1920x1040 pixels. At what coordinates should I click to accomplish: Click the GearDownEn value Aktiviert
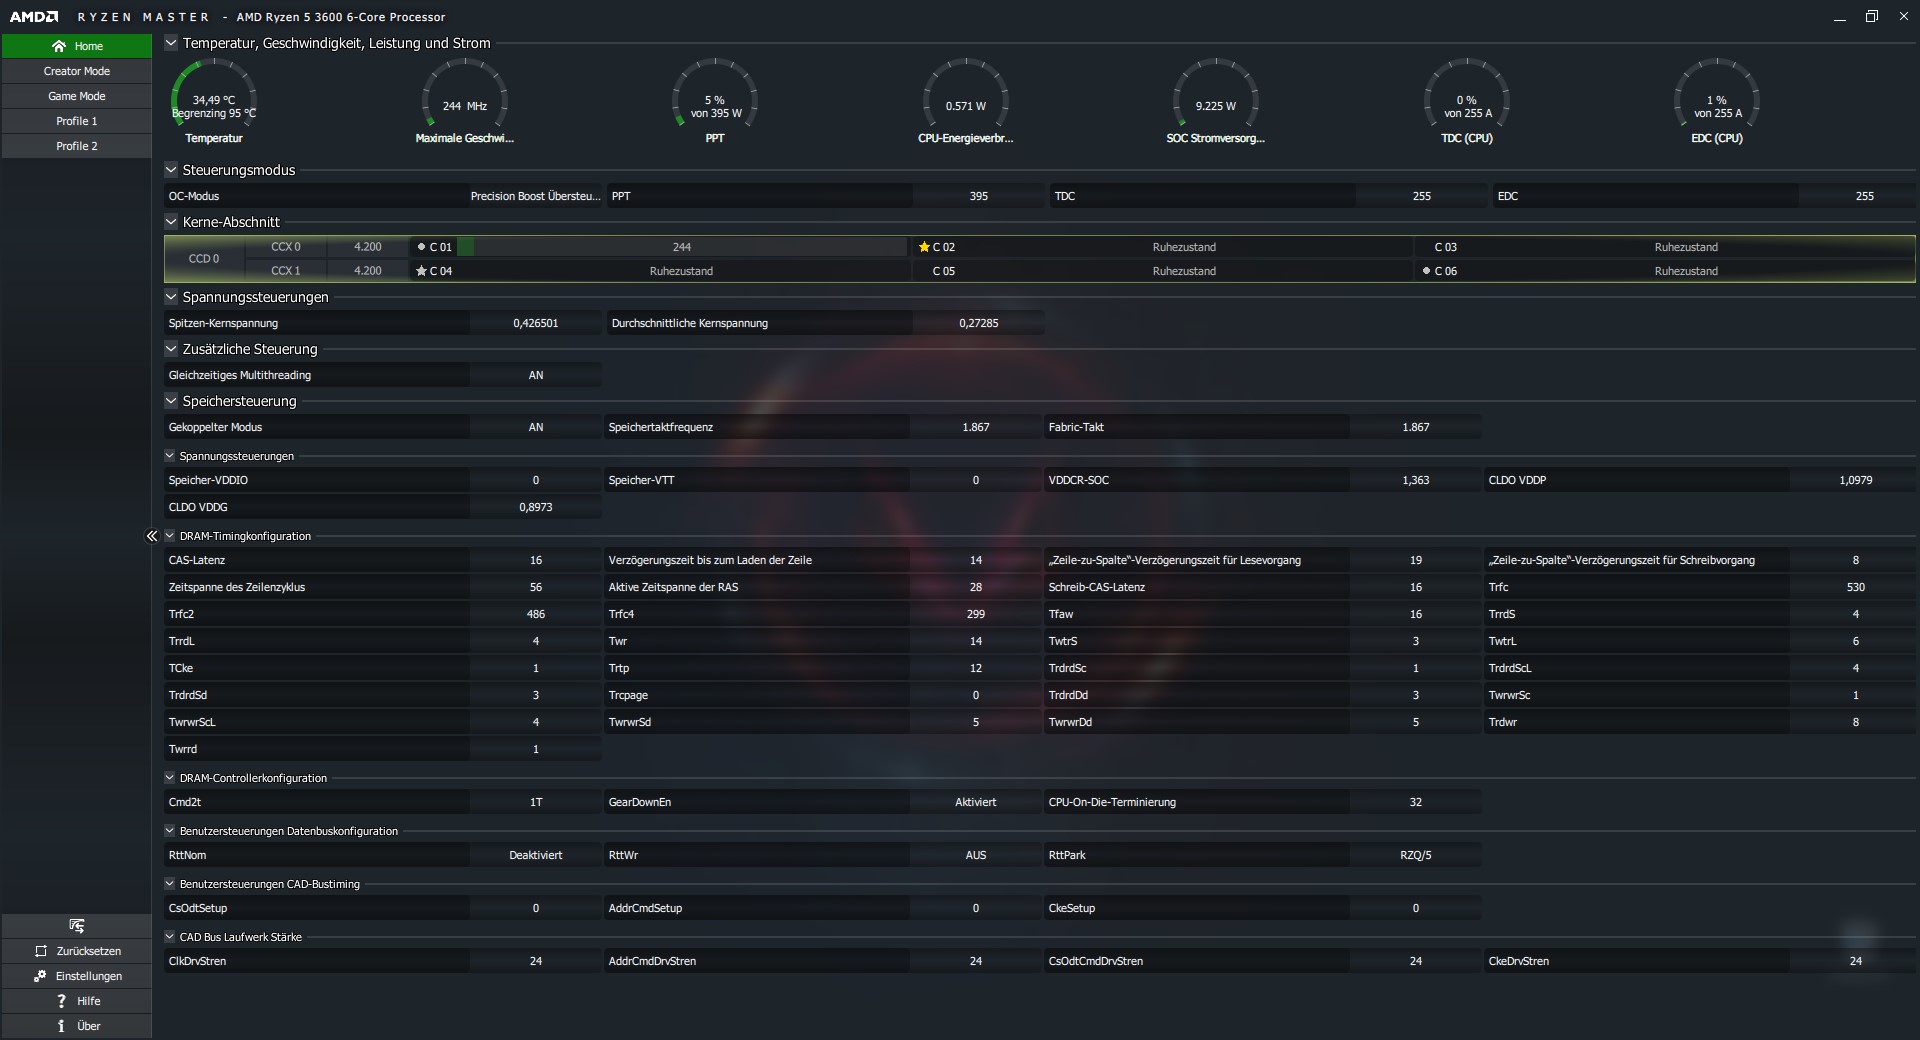click(976, 802)
